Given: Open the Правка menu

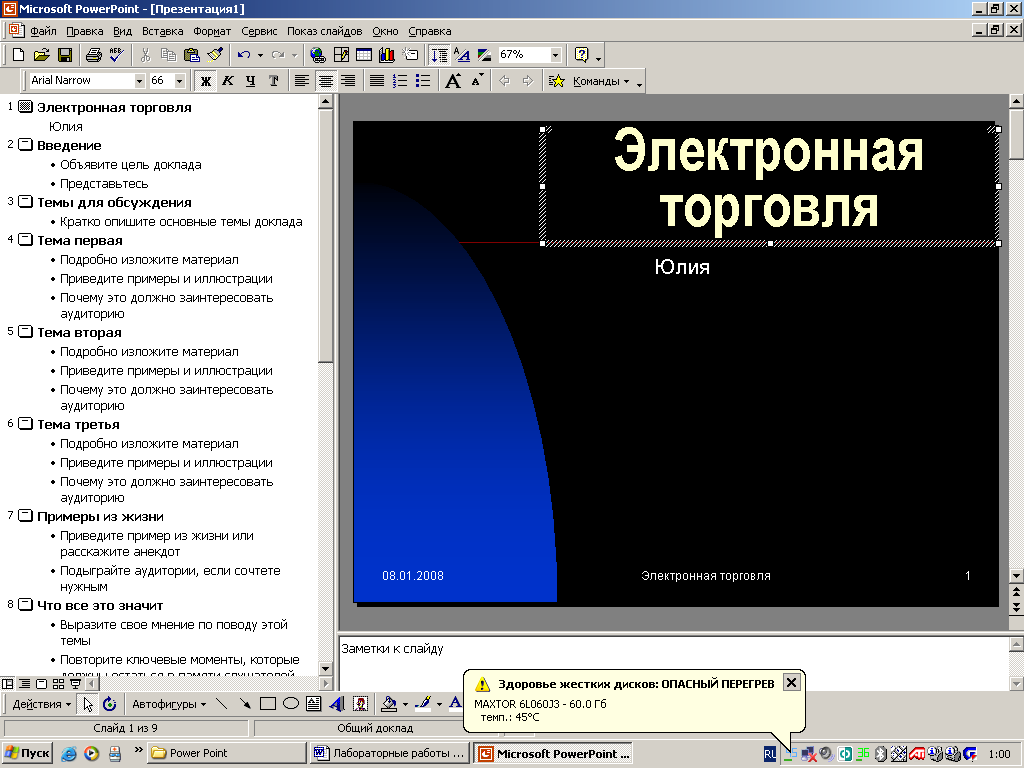Looking at the screenshot, I should (x=84, y=31).
